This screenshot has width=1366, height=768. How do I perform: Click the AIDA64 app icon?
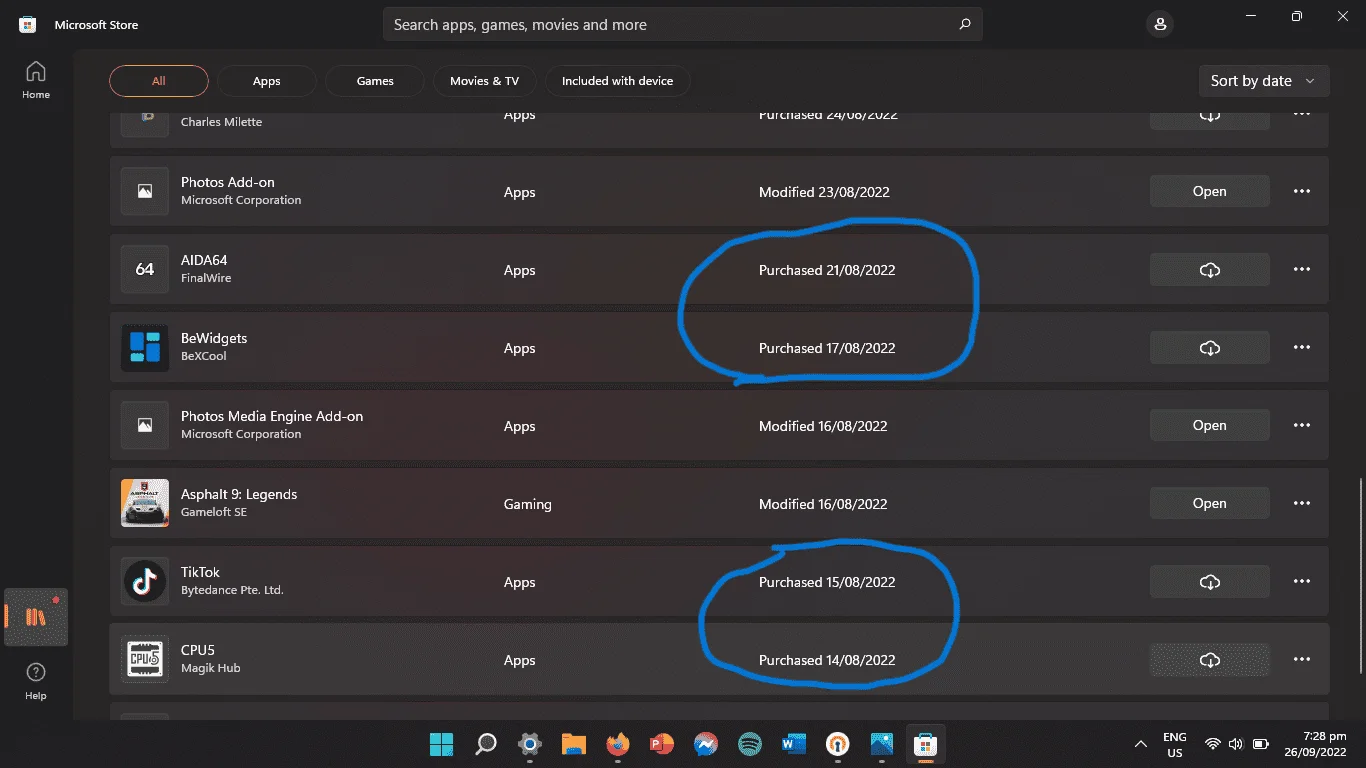pos(145,270)
